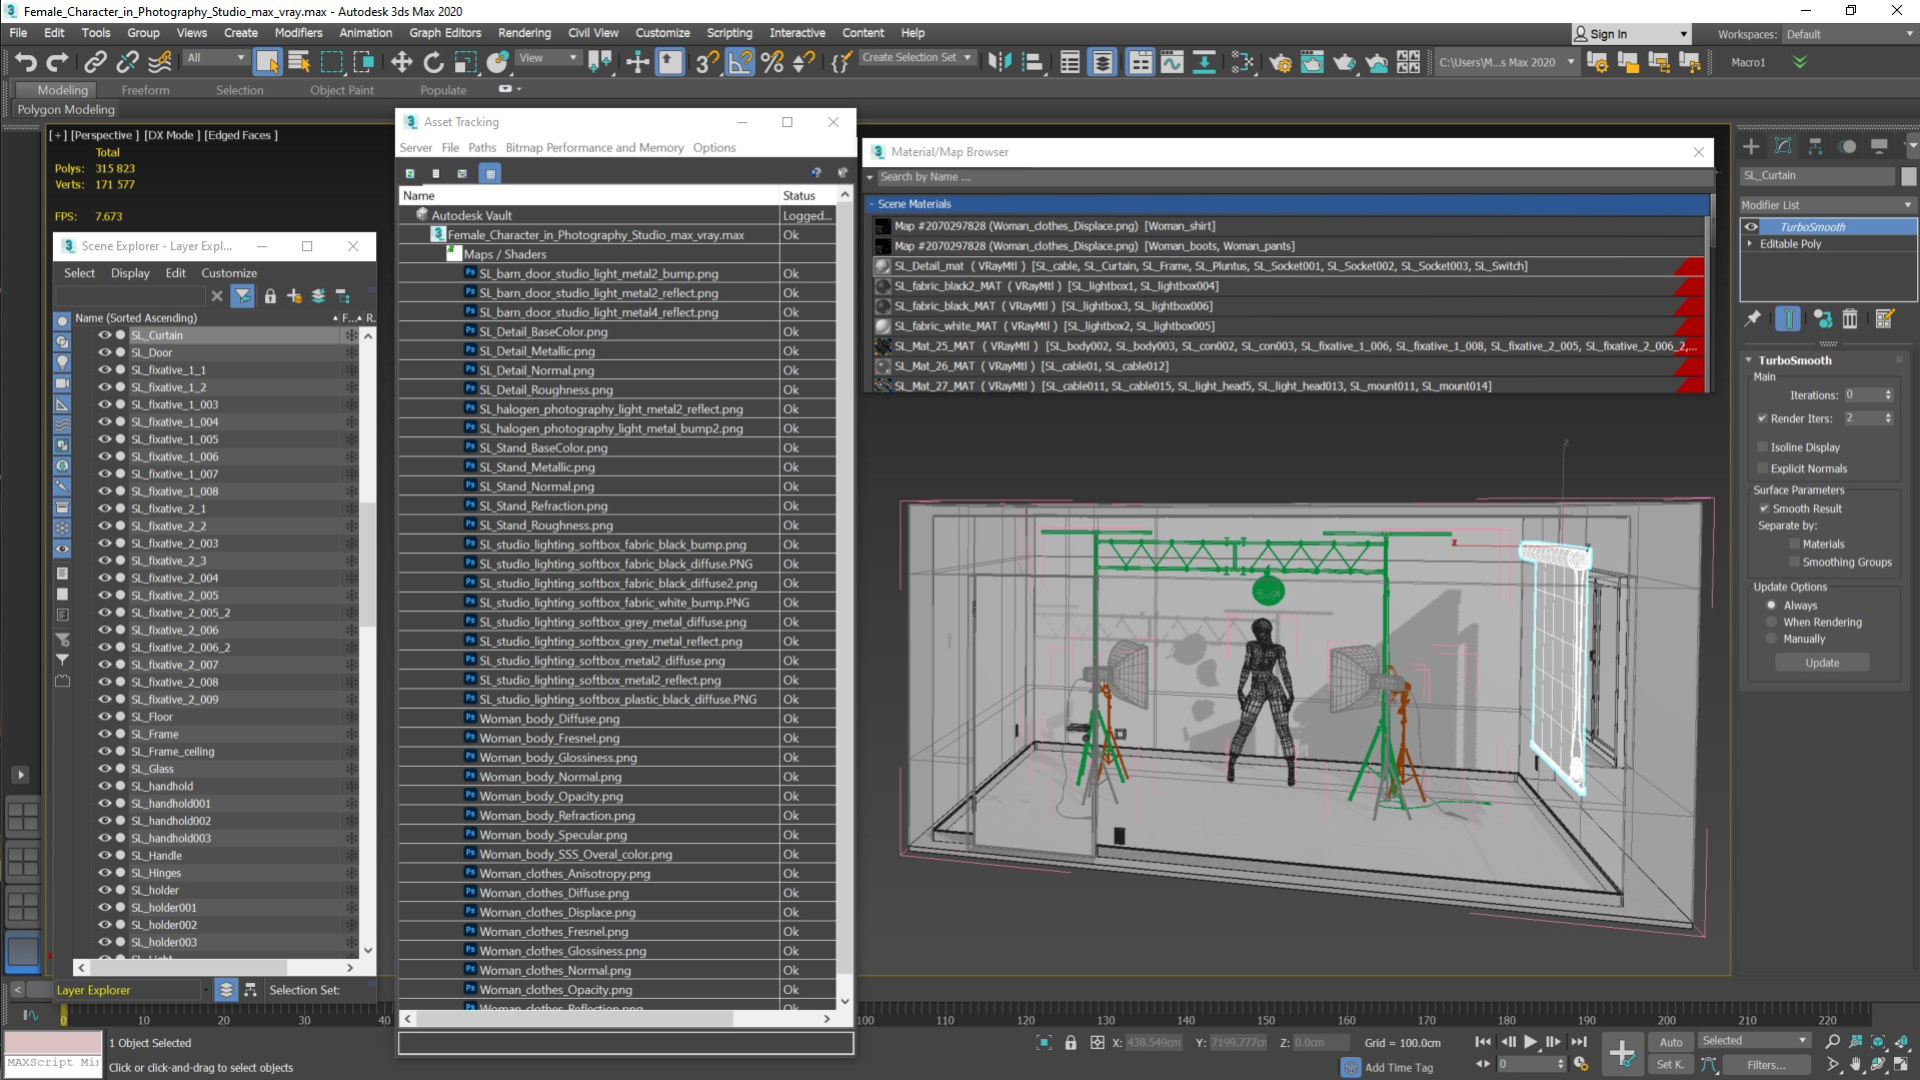Toggle visibility eye for SL_Floor
Screen dimensions: 1920x1080
pyautogui.click(x=104, y=716)
